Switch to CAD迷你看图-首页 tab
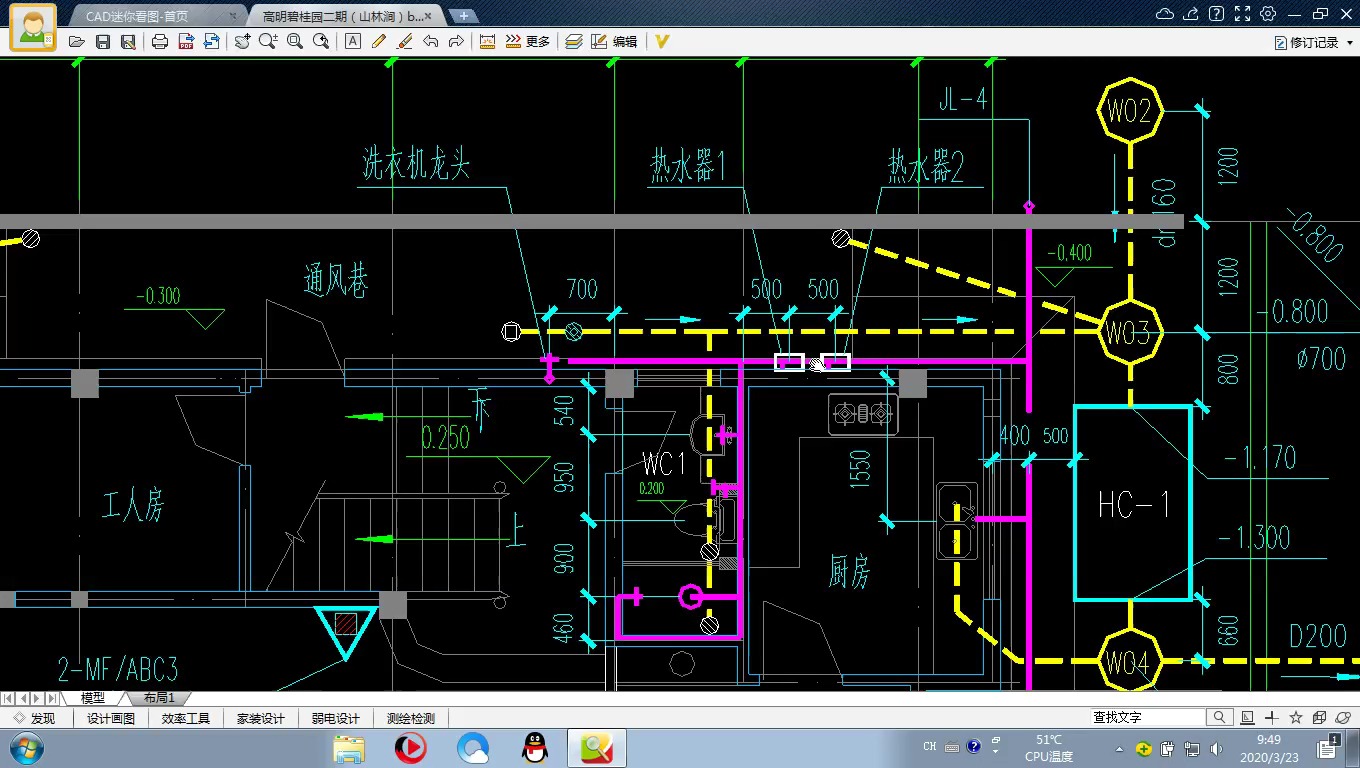The height and width of the screenshot is (768, 1360). [150, 16]
